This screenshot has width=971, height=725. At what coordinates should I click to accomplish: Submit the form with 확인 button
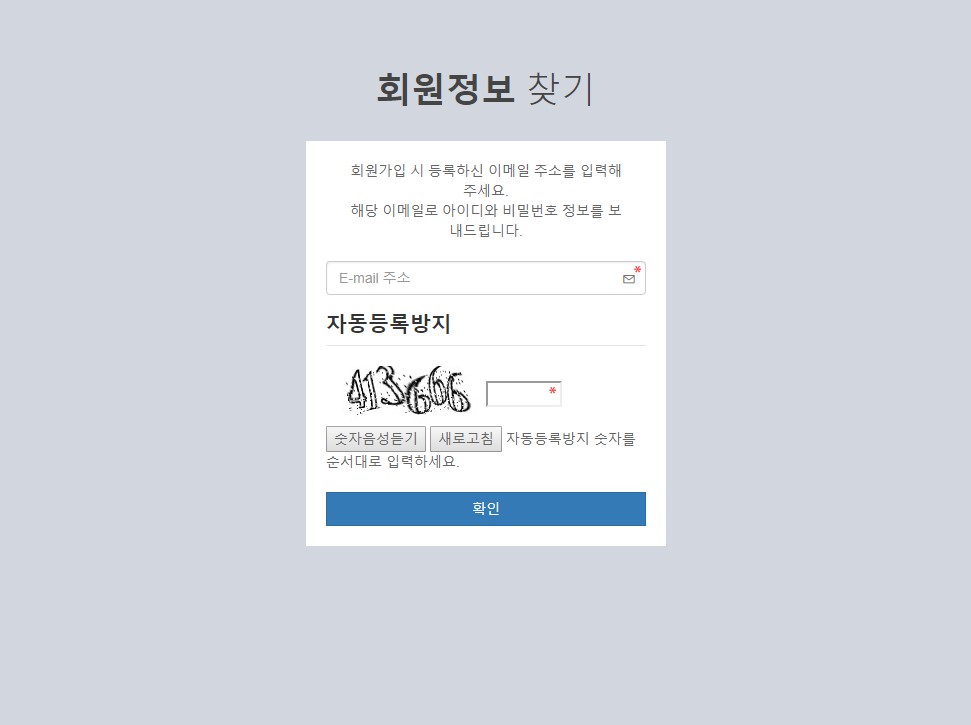pos(486,509)
